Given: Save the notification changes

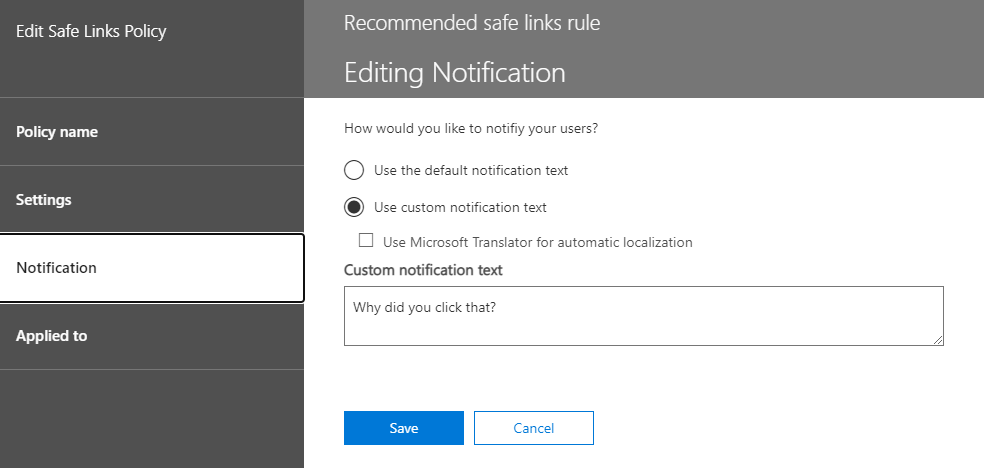Looking at the screenshot, I should point(404,428).
